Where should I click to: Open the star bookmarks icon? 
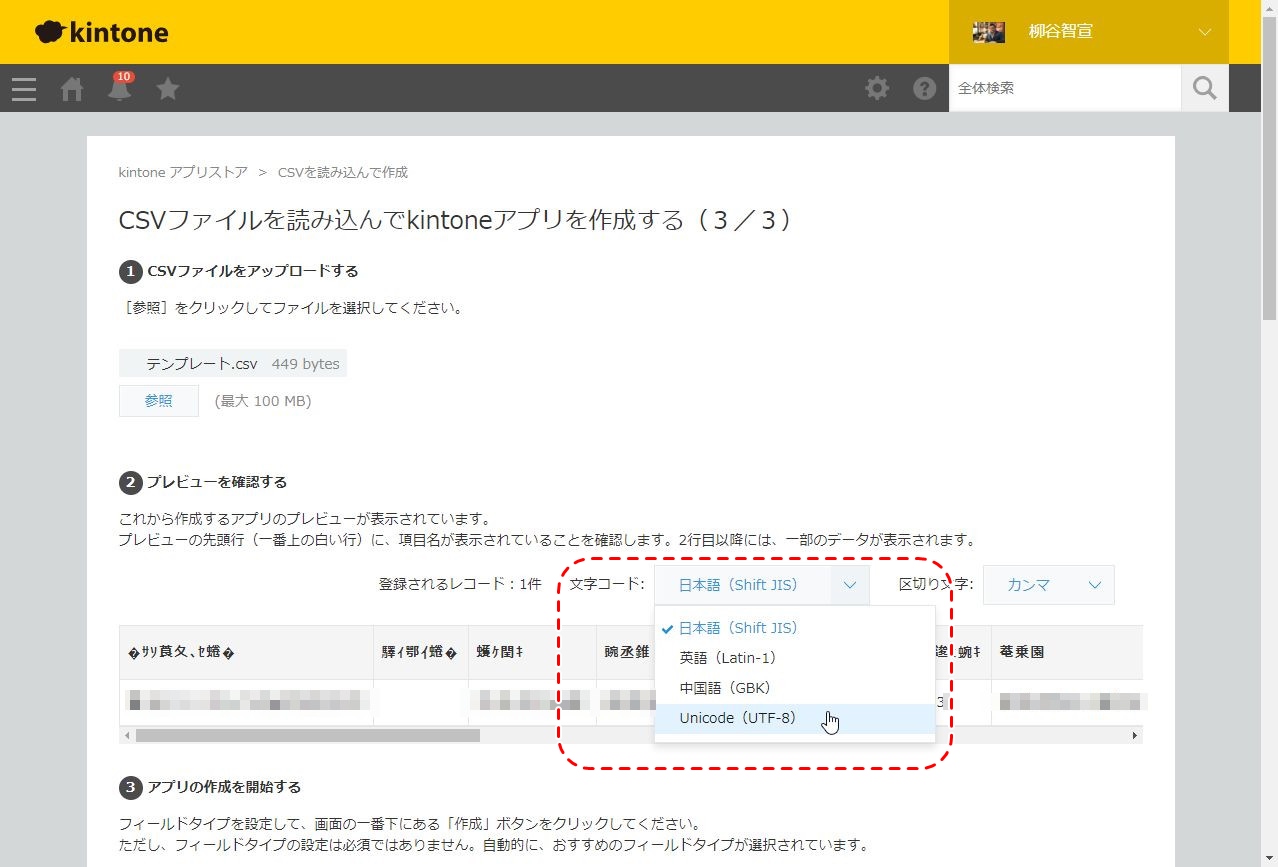point(168,89)
